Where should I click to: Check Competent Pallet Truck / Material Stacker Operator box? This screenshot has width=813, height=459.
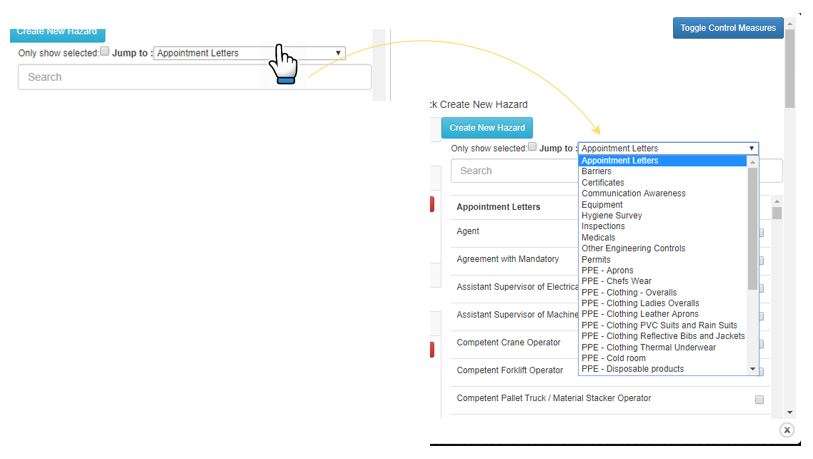click(759, 399)
